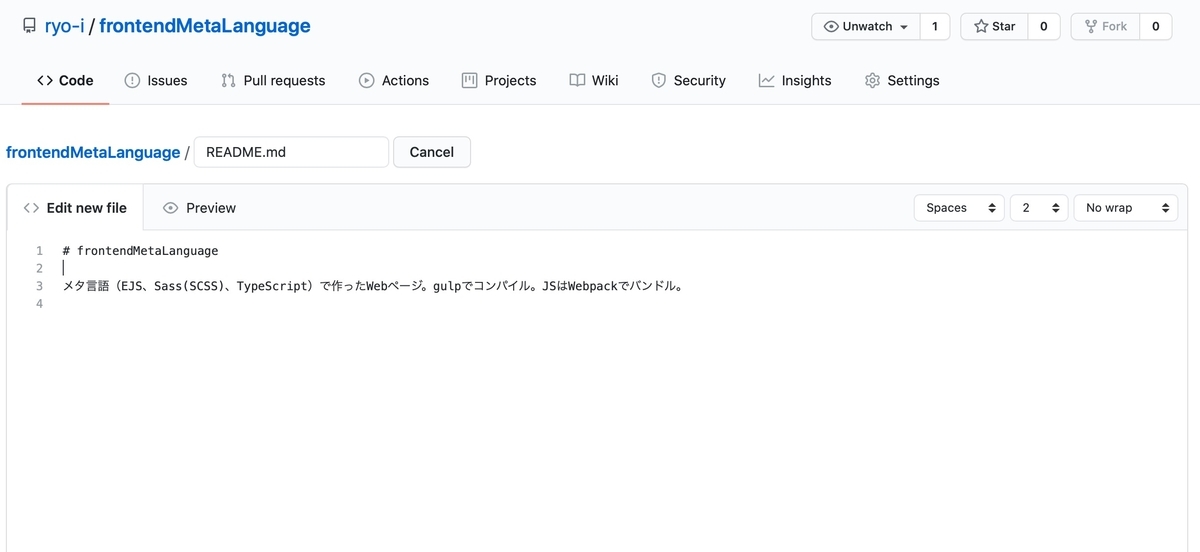Screen dimensions: 1200x552
Task: Open the ryo-i owner link
Action: pyautogui.click(x=64, y=26)
